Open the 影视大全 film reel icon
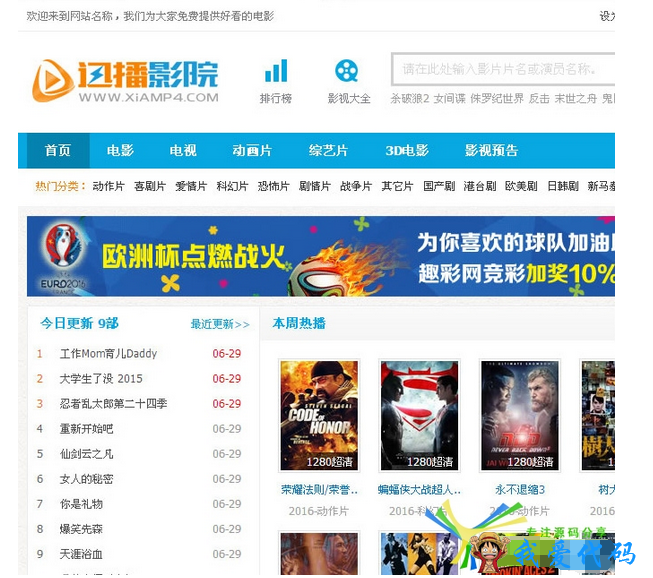The image size is (653, 578). tap(347, 71)
